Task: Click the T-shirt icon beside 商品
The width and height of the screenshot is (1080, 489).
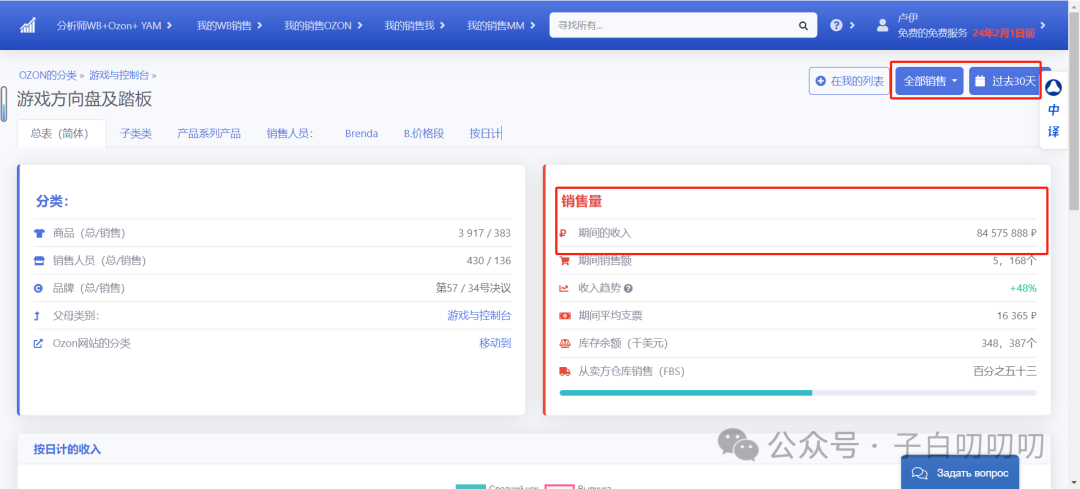Action: (x=39, y=233)
